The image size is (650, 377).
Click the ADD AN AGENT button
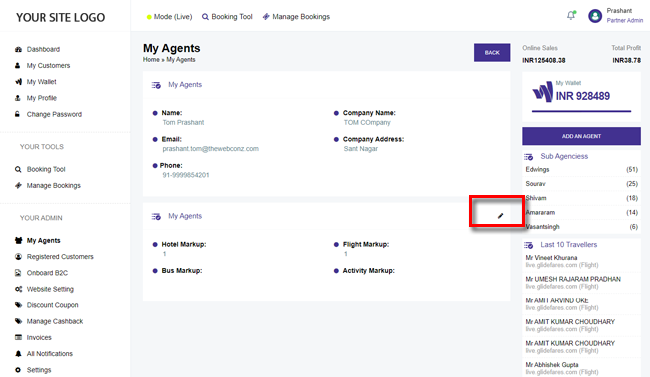tap(581, 136)
